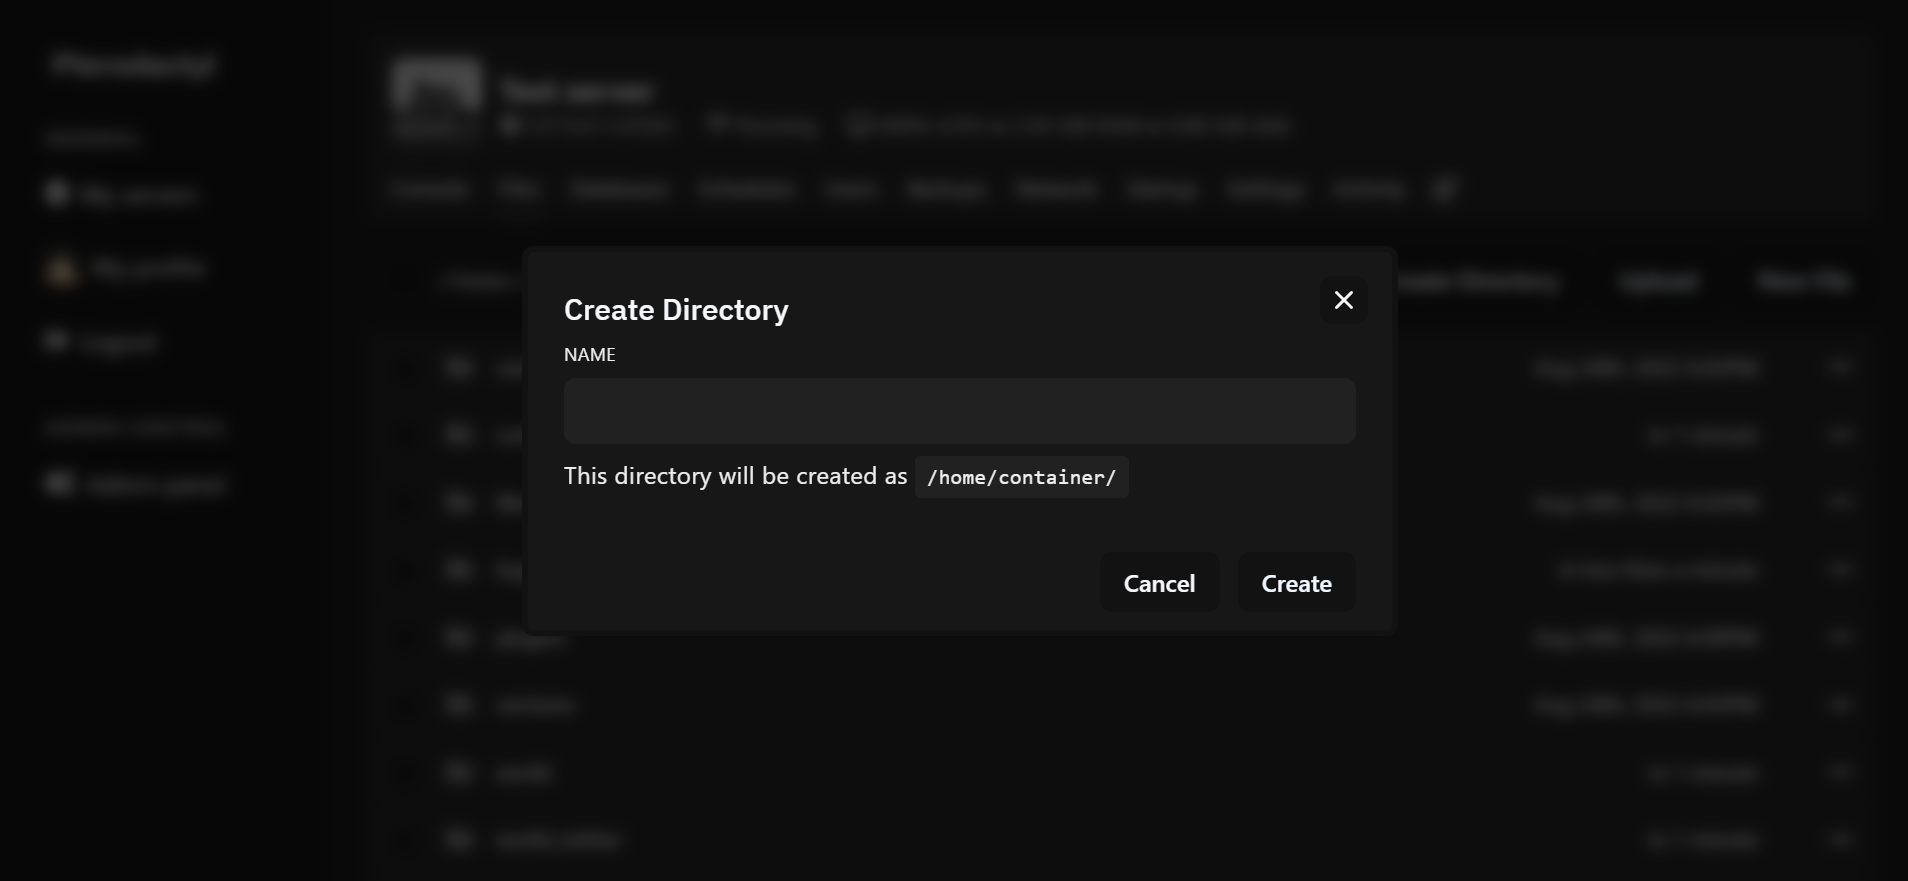
Task: Open My servers icon in sidebar
Action: click(x=57, y=193)
